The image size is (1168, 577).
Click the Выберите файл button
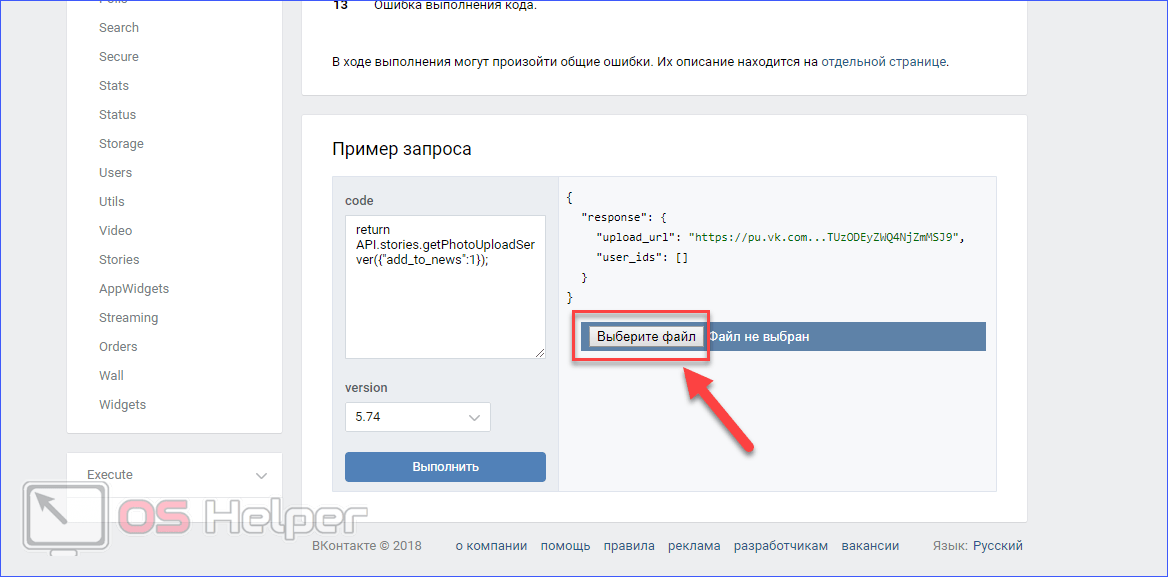[645, 337]
